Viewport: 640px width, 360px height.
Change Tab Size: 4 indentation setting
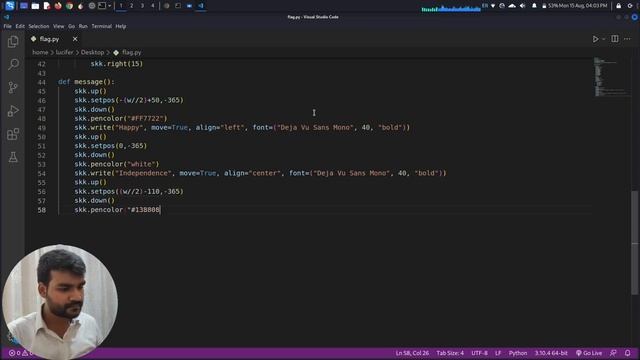tap(450, 353)
